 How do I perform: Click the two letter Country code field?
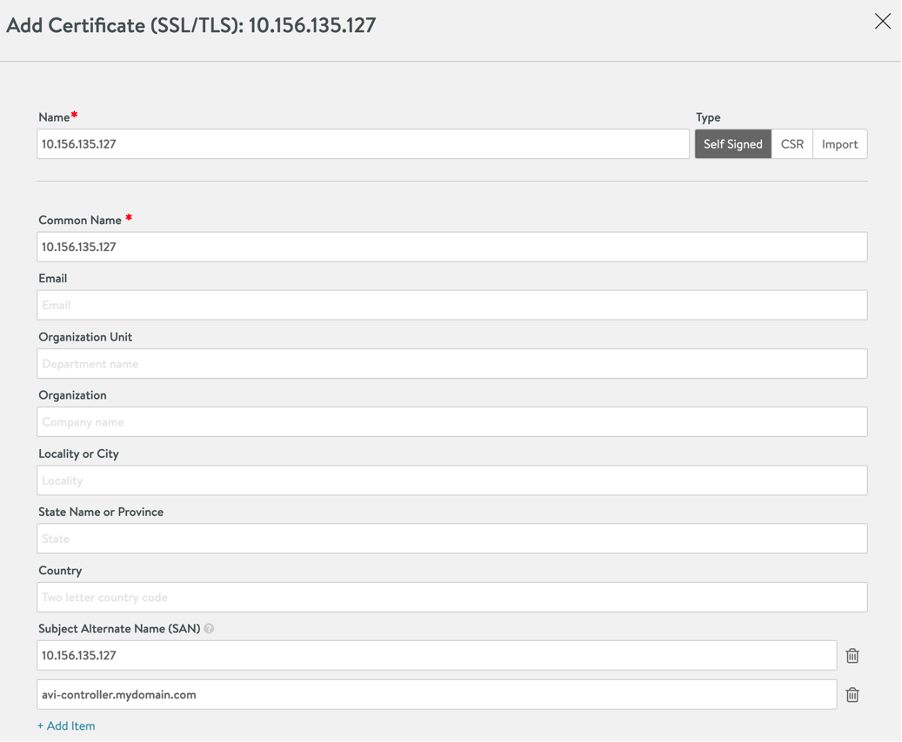pos(452,597)
